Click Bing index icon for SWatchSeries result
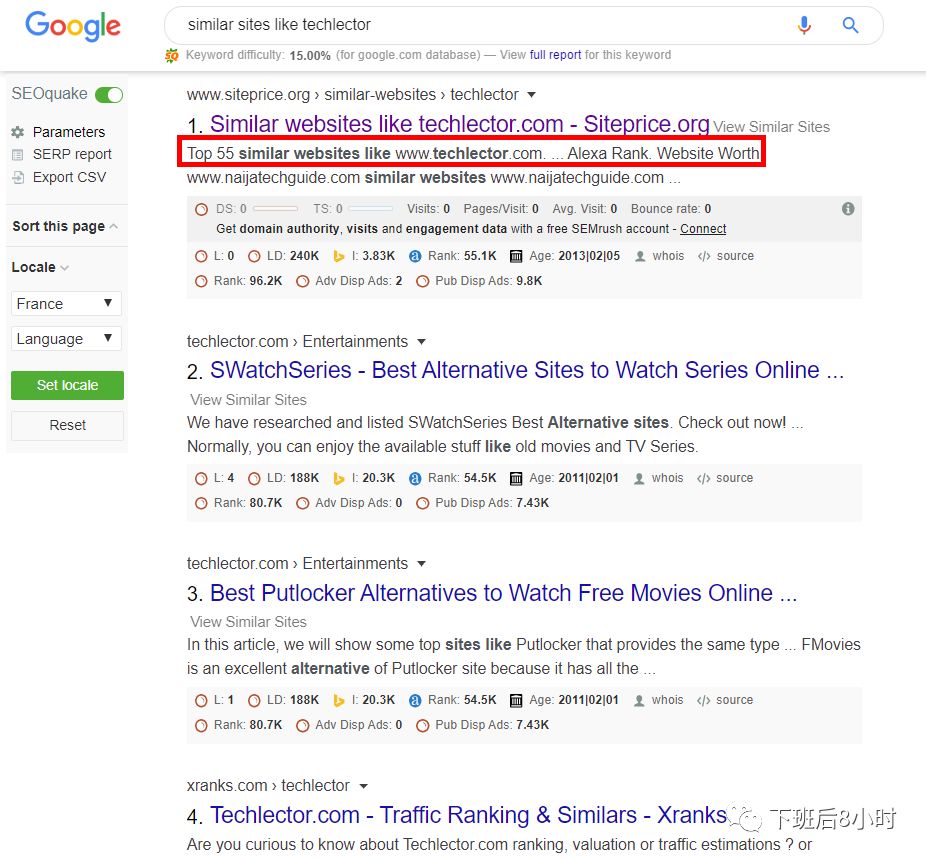This screenshot has width=926, height=859. (338, 478)
